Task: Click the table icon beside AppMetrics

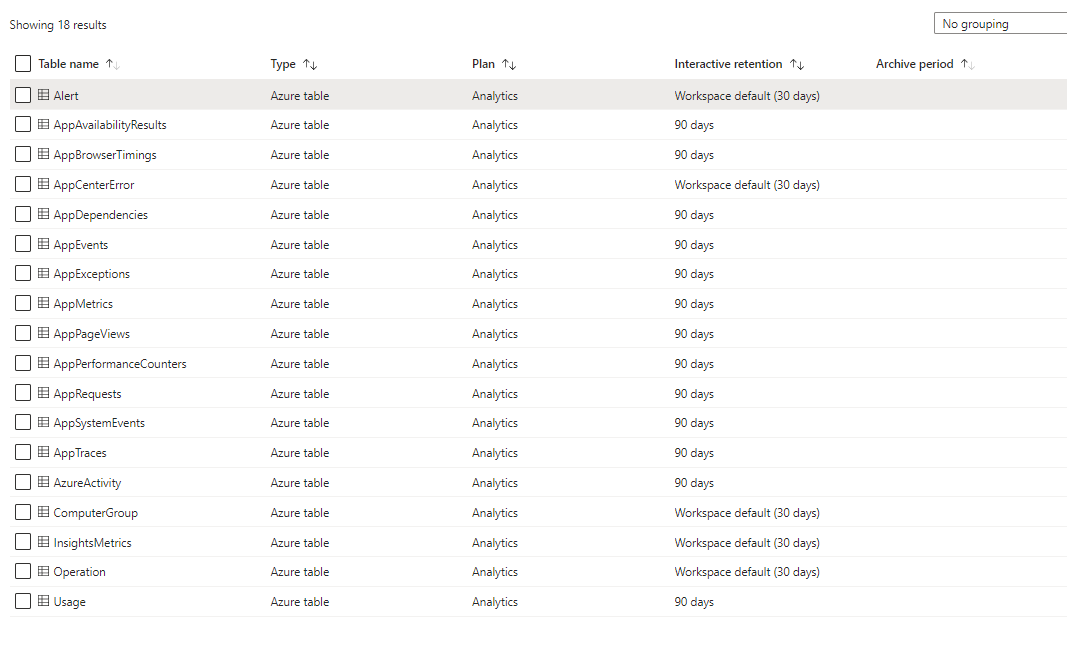Action: [x=44, y=304]
